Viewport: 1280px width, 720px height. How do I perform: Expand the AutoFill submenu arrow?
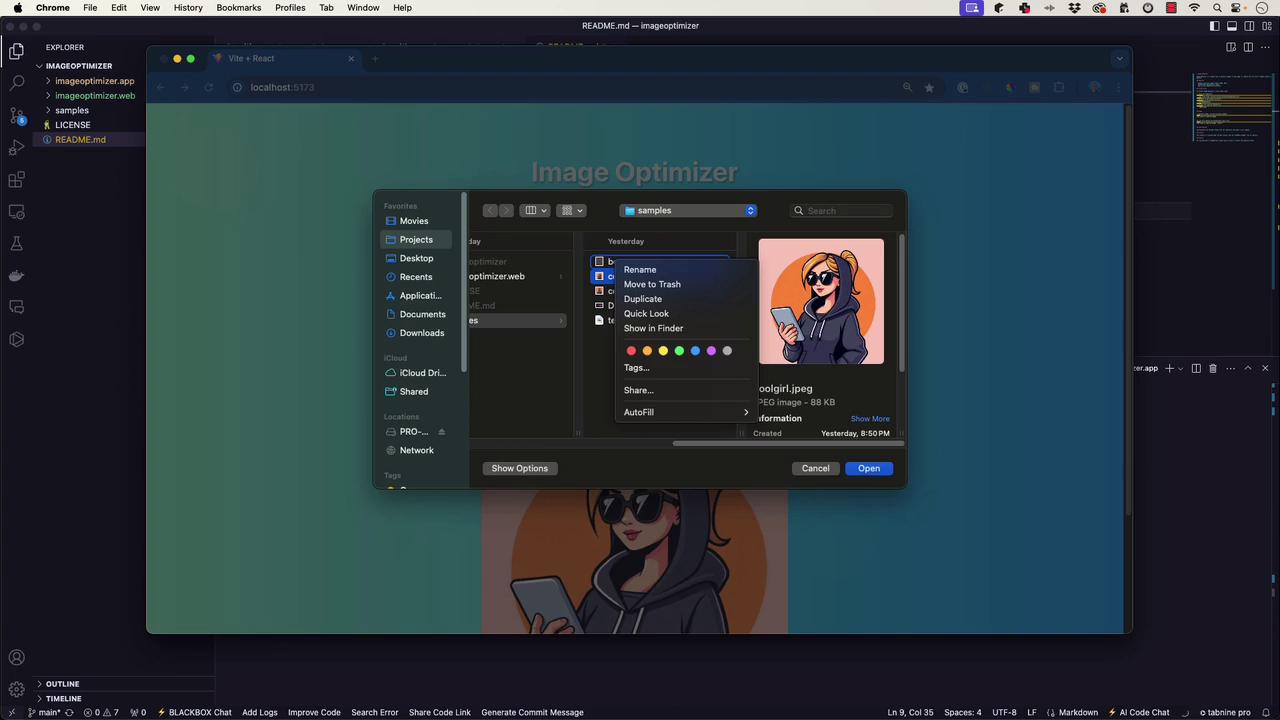(745, 412)
